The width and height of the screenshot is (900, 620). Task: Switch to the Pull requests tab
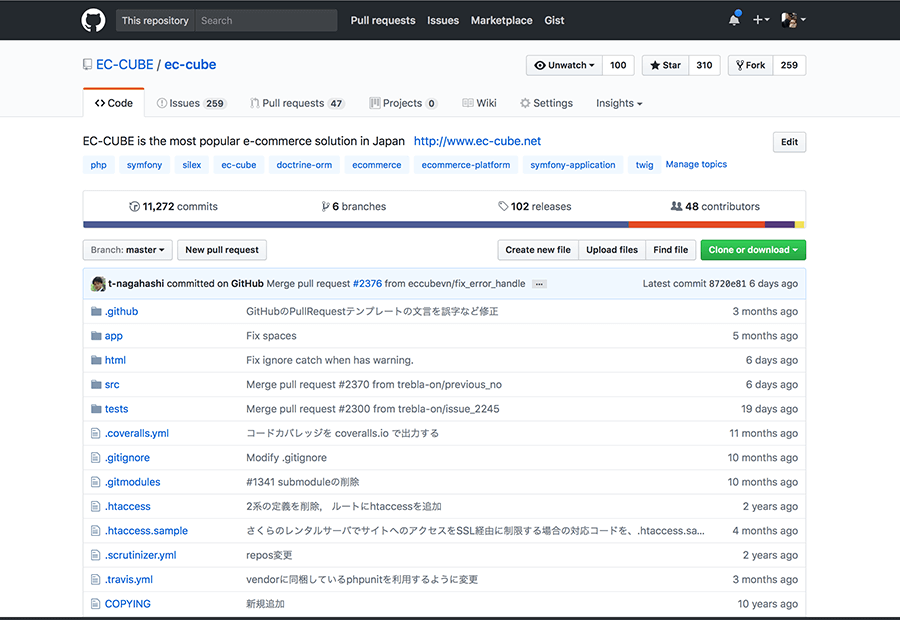click(x=298, y=102)
